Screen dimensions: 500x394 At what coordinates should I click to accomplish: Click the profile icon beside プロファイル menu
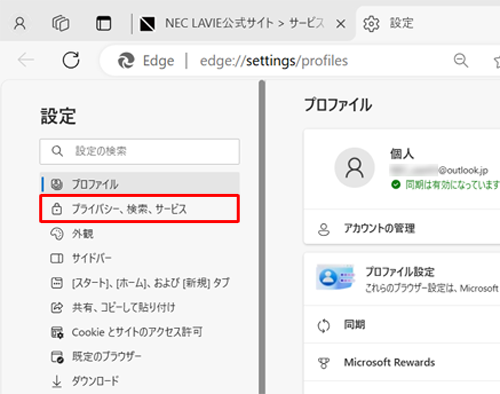click(57, 184)
